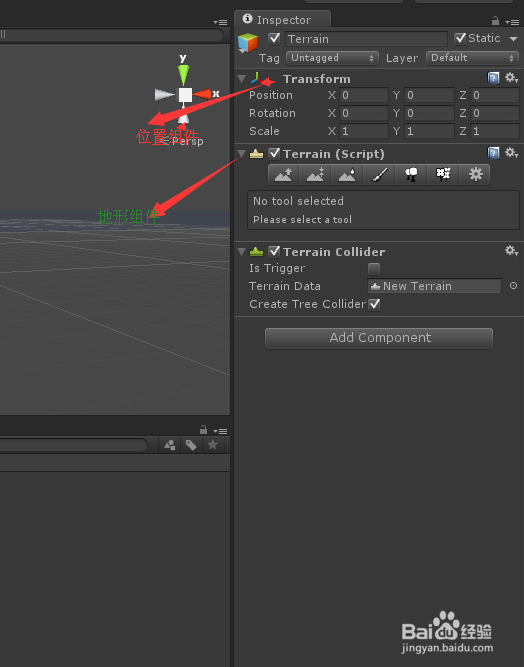
Task: Click the Position Z field
Action: click(494, 95)
